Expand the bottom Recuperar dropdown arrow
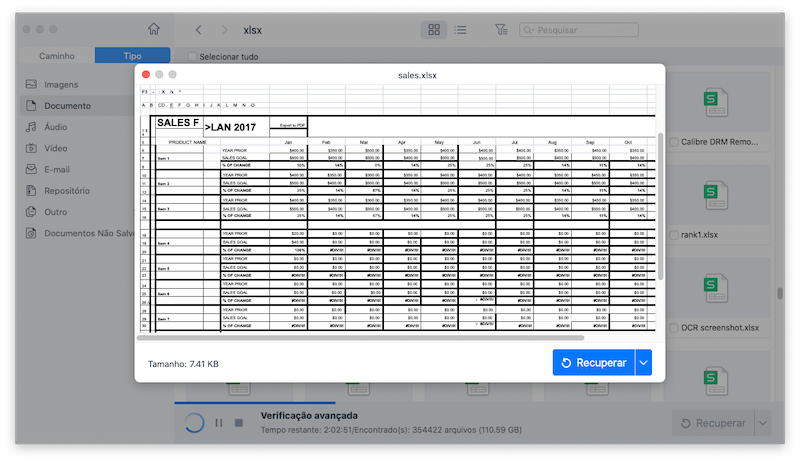The image size is (800, 462). pyautogui.click(x=763, y=423)
